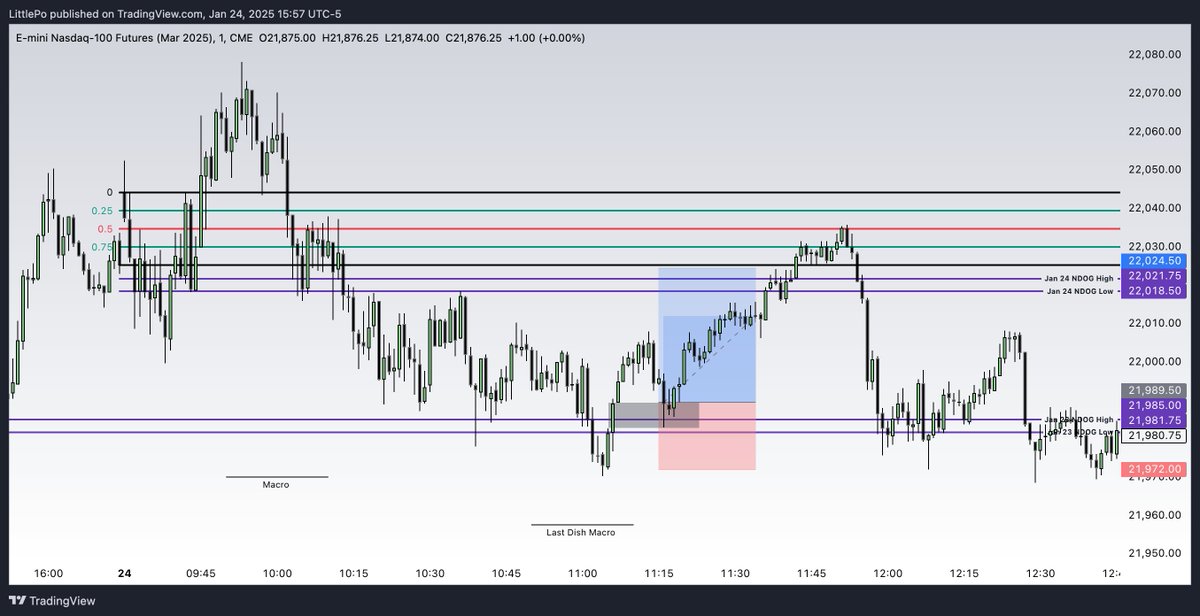Click the red 21,972.00 stop price tag

[1156, 468]
